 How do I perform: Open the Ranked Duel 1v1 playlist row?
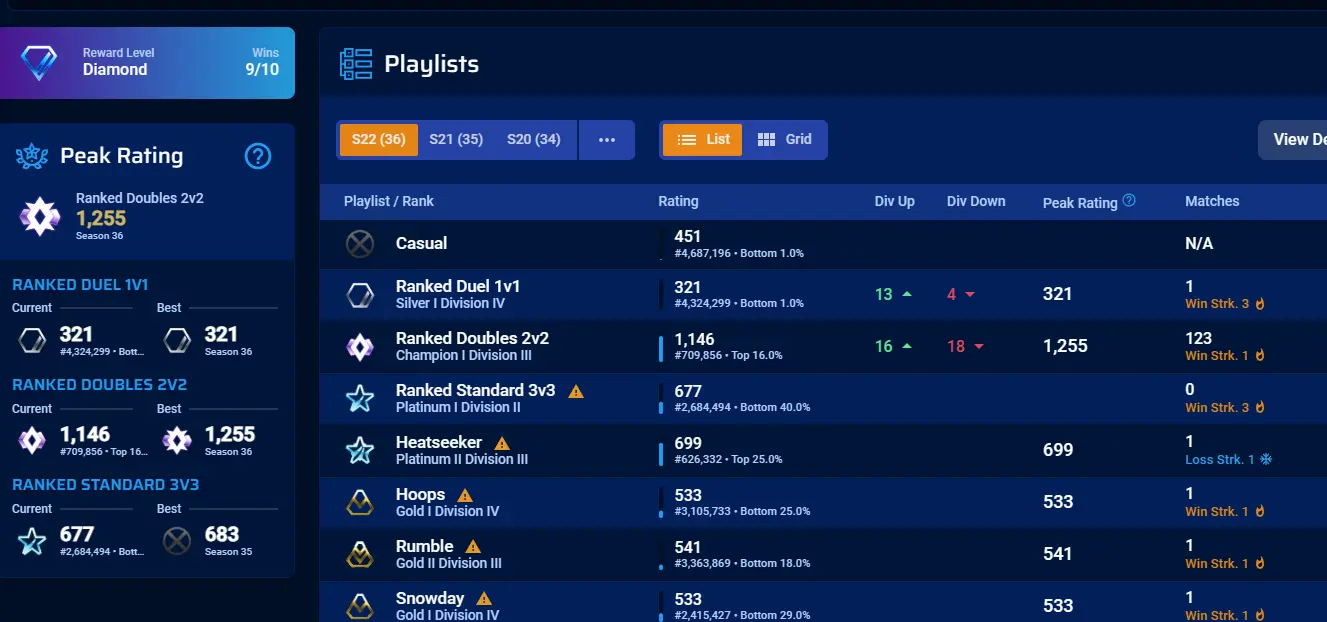458,294
